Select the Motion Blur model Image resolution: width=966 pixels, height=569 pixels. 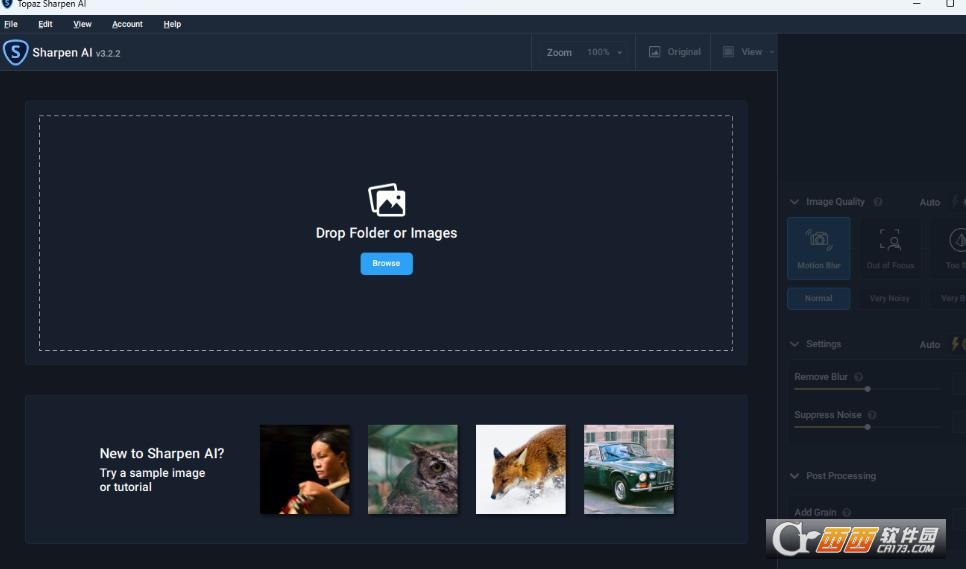819,248
